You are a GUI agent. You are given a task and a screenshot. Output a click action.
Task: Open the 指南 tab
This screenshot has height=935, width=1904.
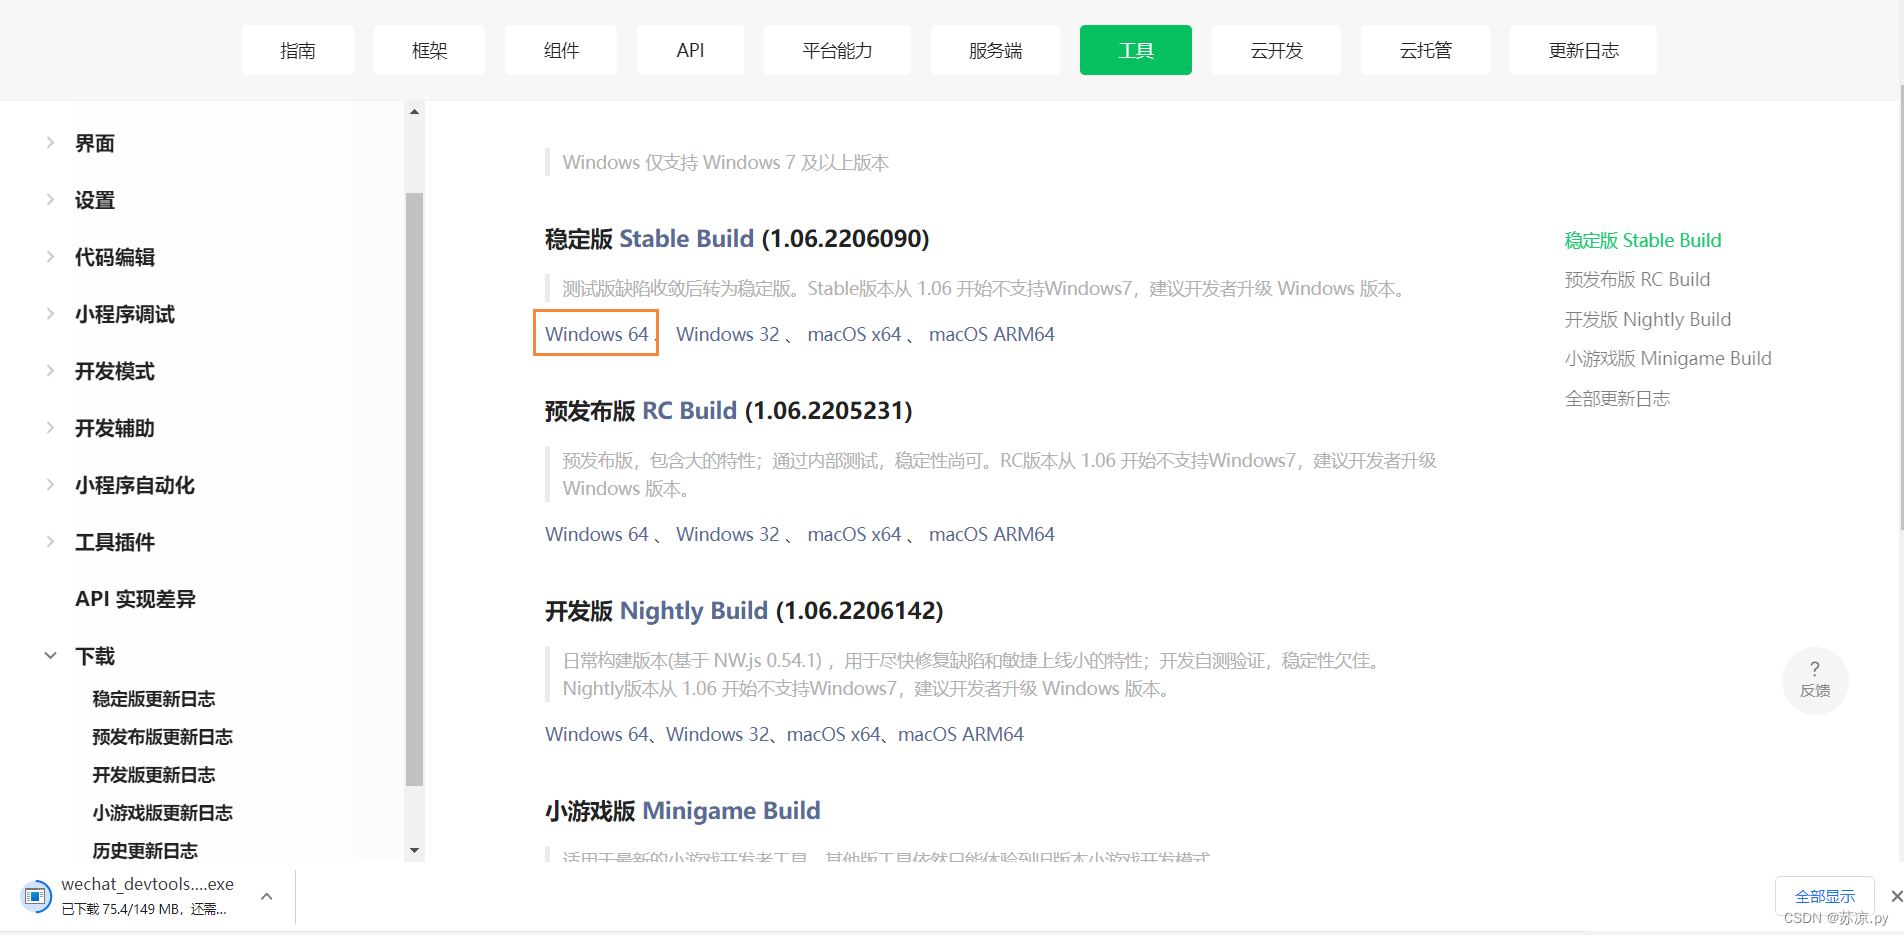pyautogui.click(x=297, y=50)
